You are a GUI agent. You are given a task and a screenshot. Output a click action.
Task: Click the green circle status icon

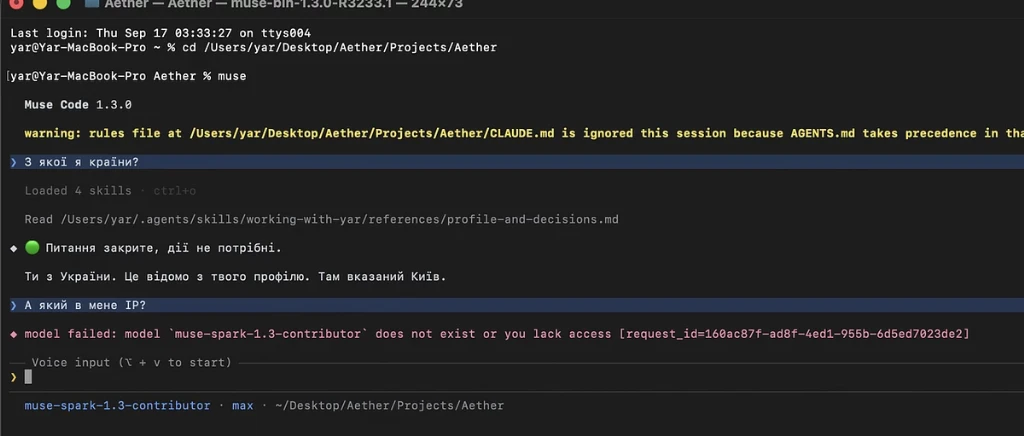(32, 248)
